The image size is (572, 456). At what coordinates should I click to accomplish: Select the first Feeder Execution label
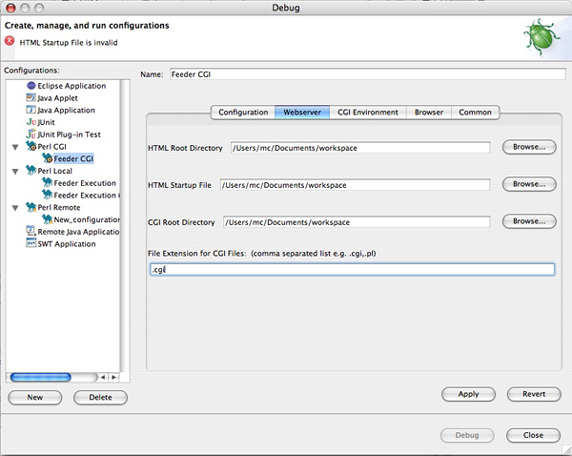point(85,183)
